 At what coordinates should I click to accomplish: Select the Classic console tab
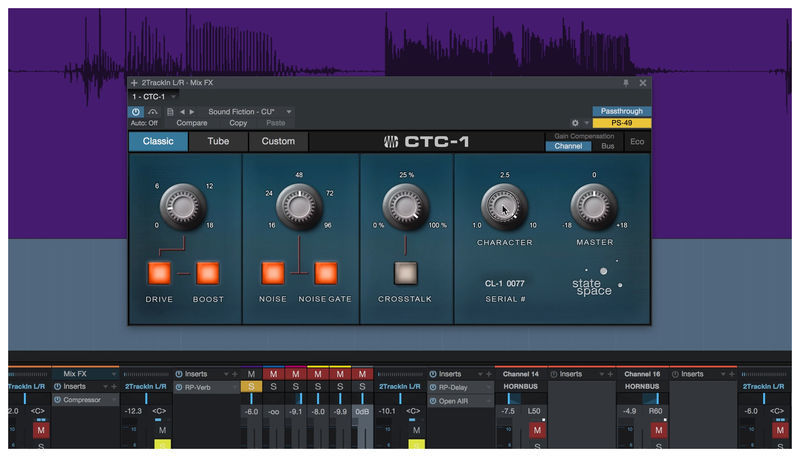pos(158,141)
